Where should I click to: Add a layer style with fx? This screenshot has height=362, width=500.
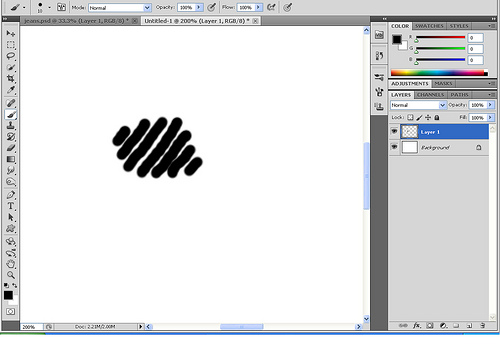[417, 325]
